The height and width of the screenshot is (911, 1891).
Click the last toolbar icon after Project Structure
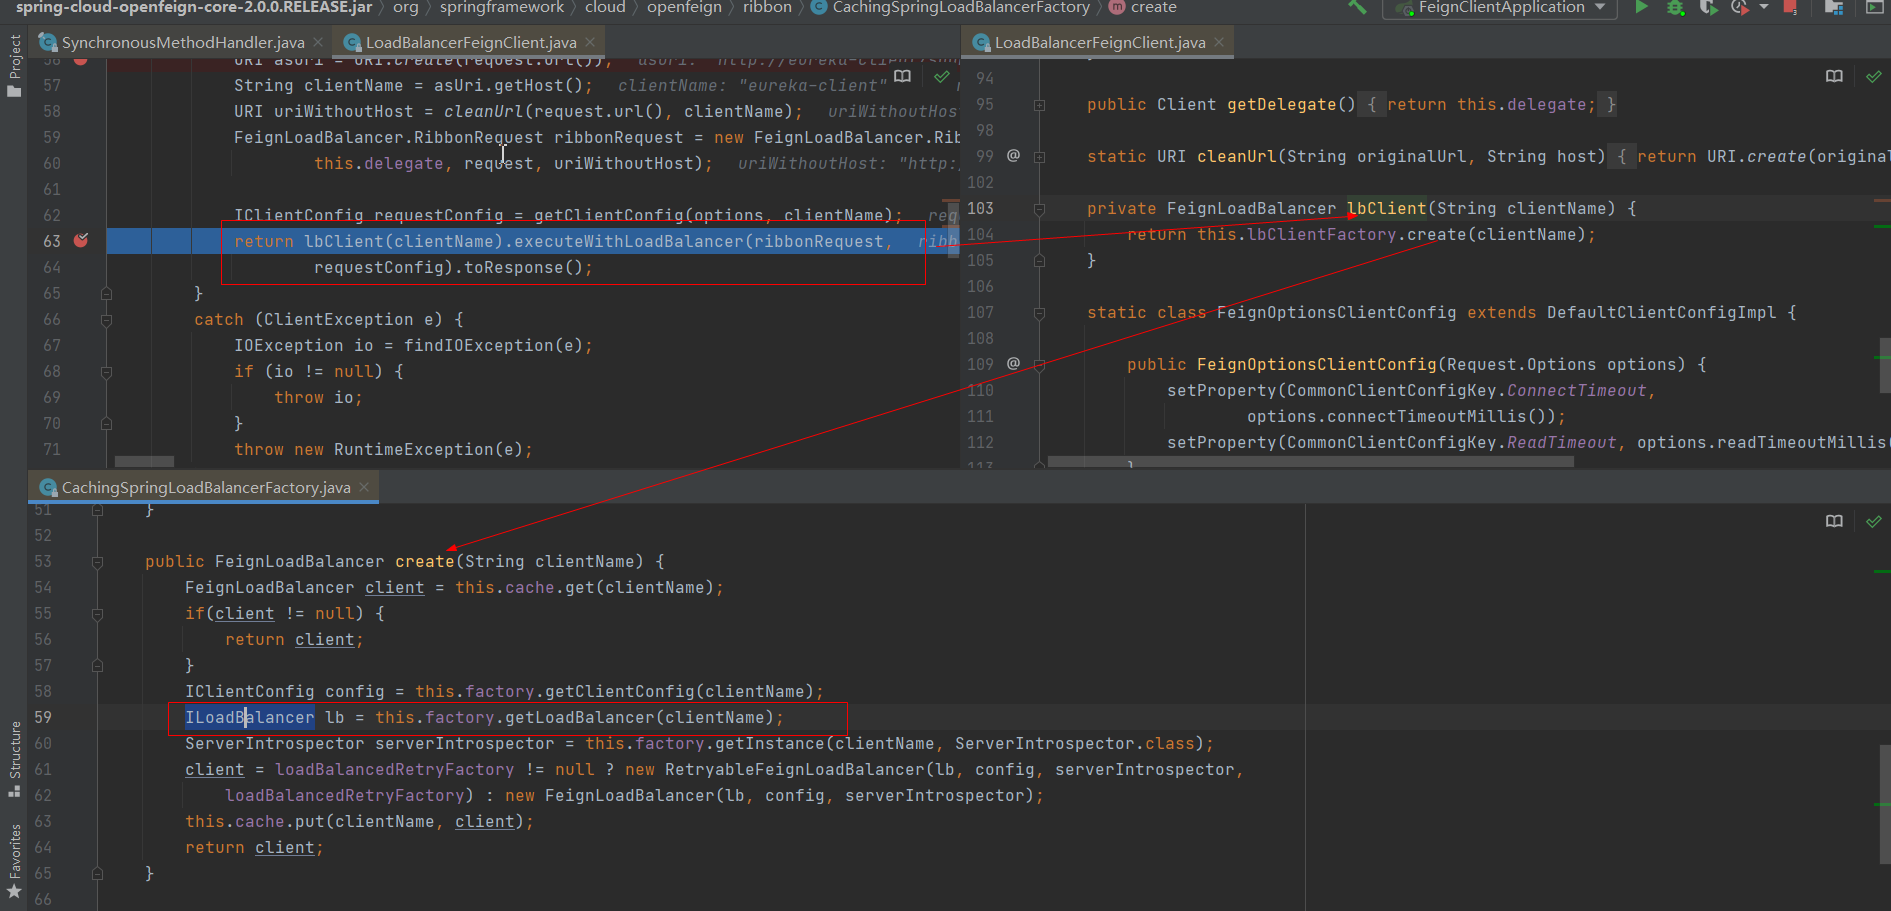[1875, 8]
